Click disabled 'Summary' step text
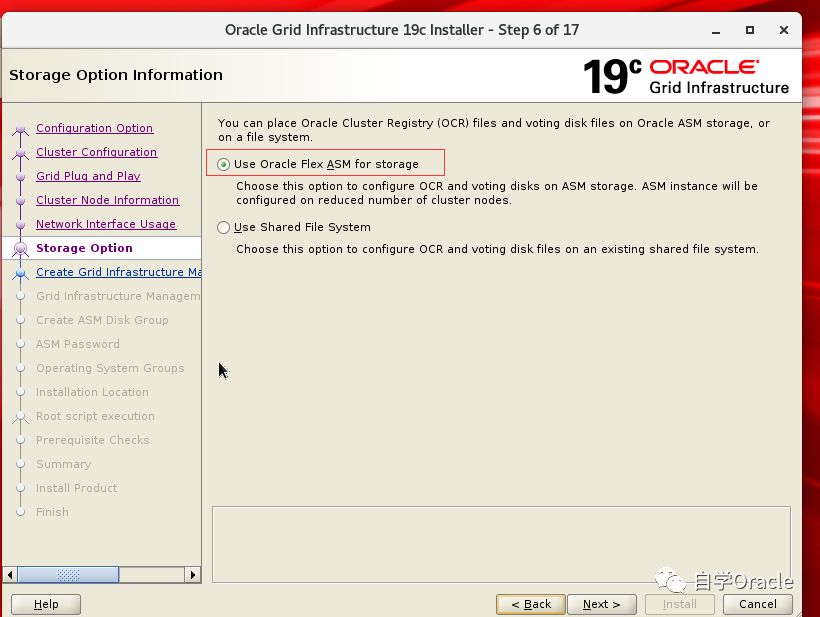The width and height of the screenshot is (820, 617). click(63, 464)
